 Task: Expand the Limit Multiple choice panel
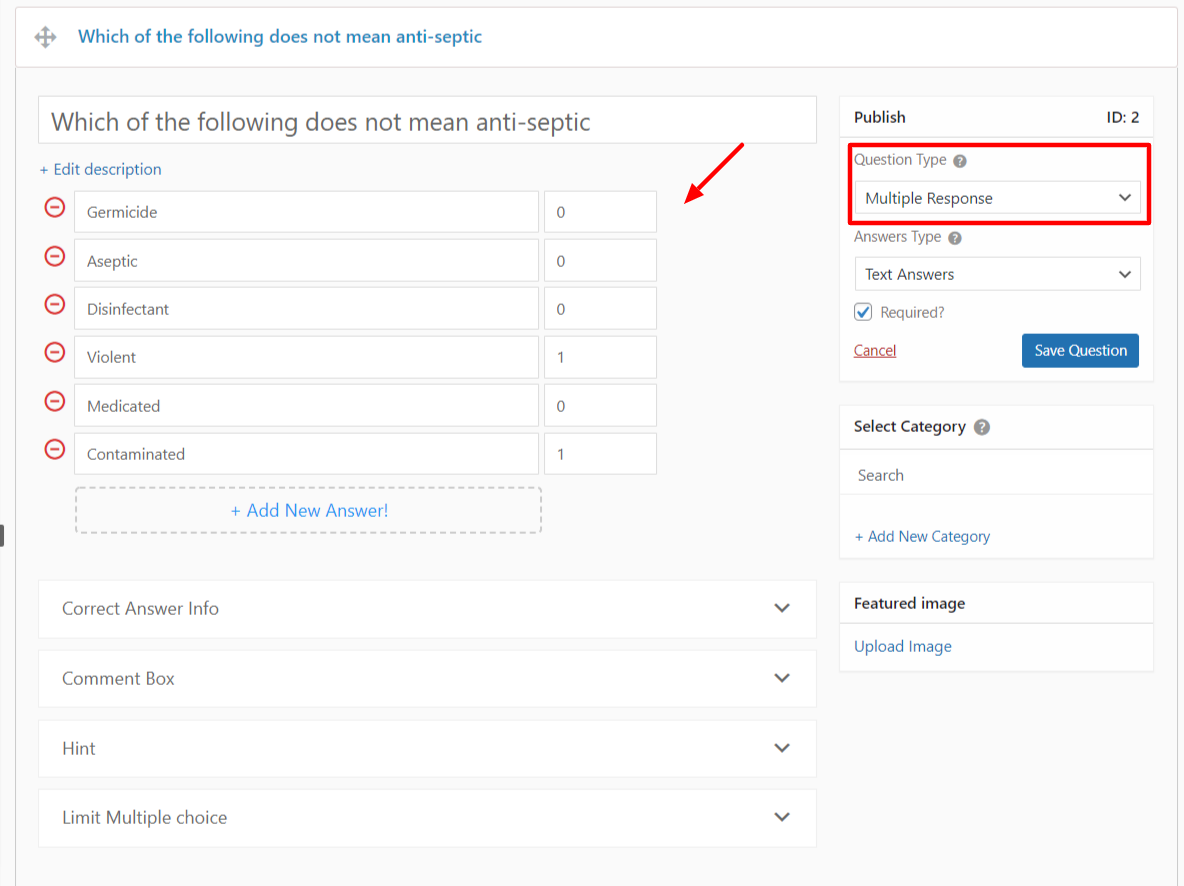(x=427, y=817)
